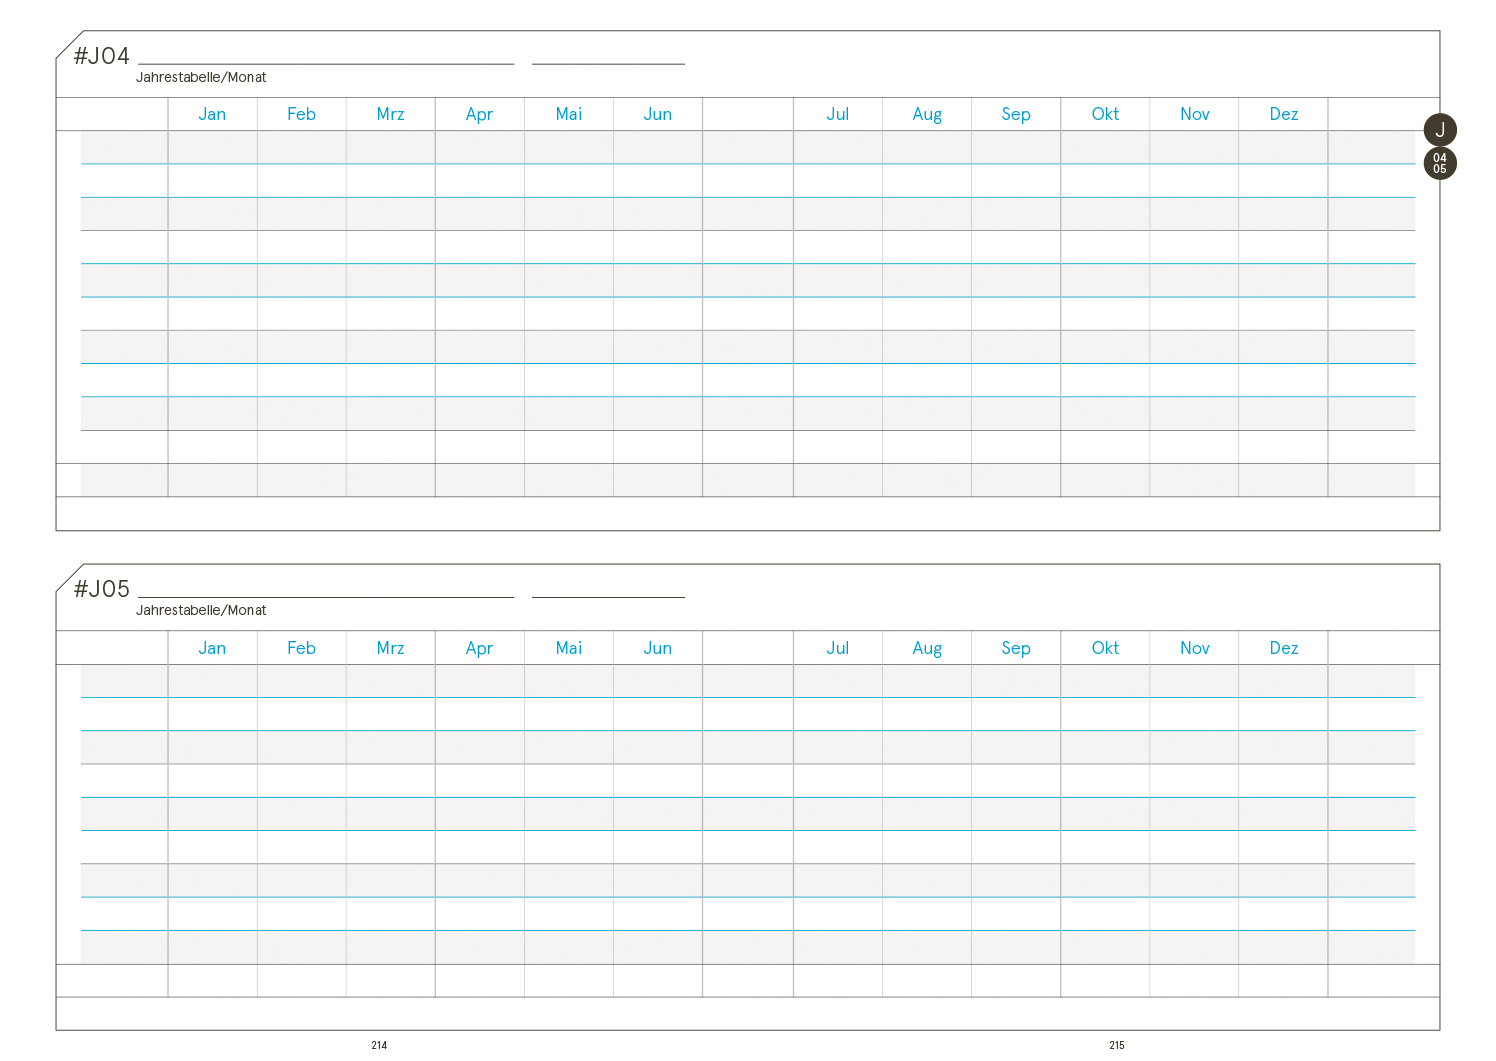Click Jul column header in #J04

pos(838,114)
